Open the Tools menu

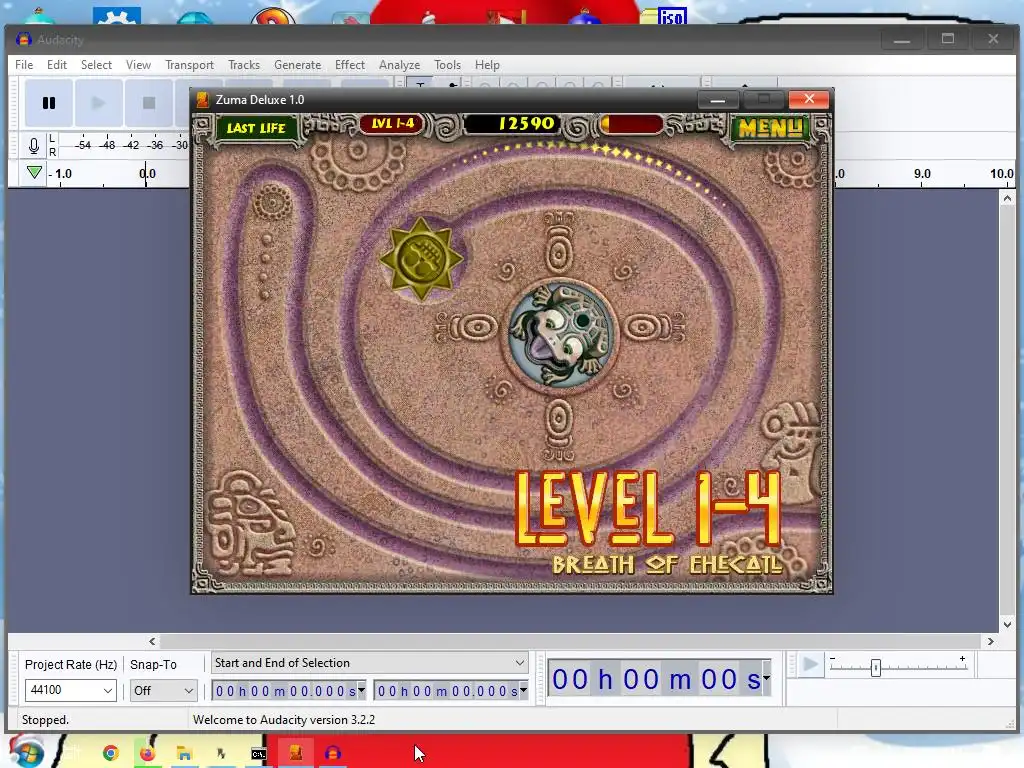[447, 65]
